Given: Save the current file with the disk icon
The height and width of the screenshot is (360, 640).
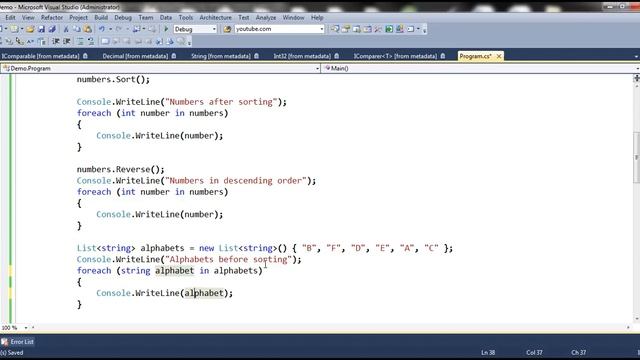Looking at the screenshot, I should click(41, 29).
